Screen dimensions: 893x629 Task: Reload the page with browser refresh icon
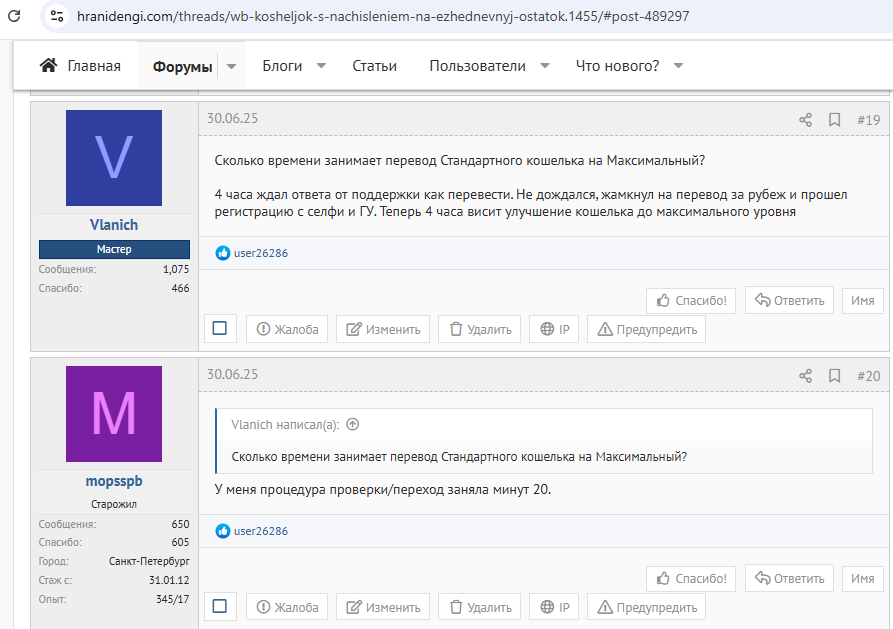pyautogui.click(x=14, y=17)
